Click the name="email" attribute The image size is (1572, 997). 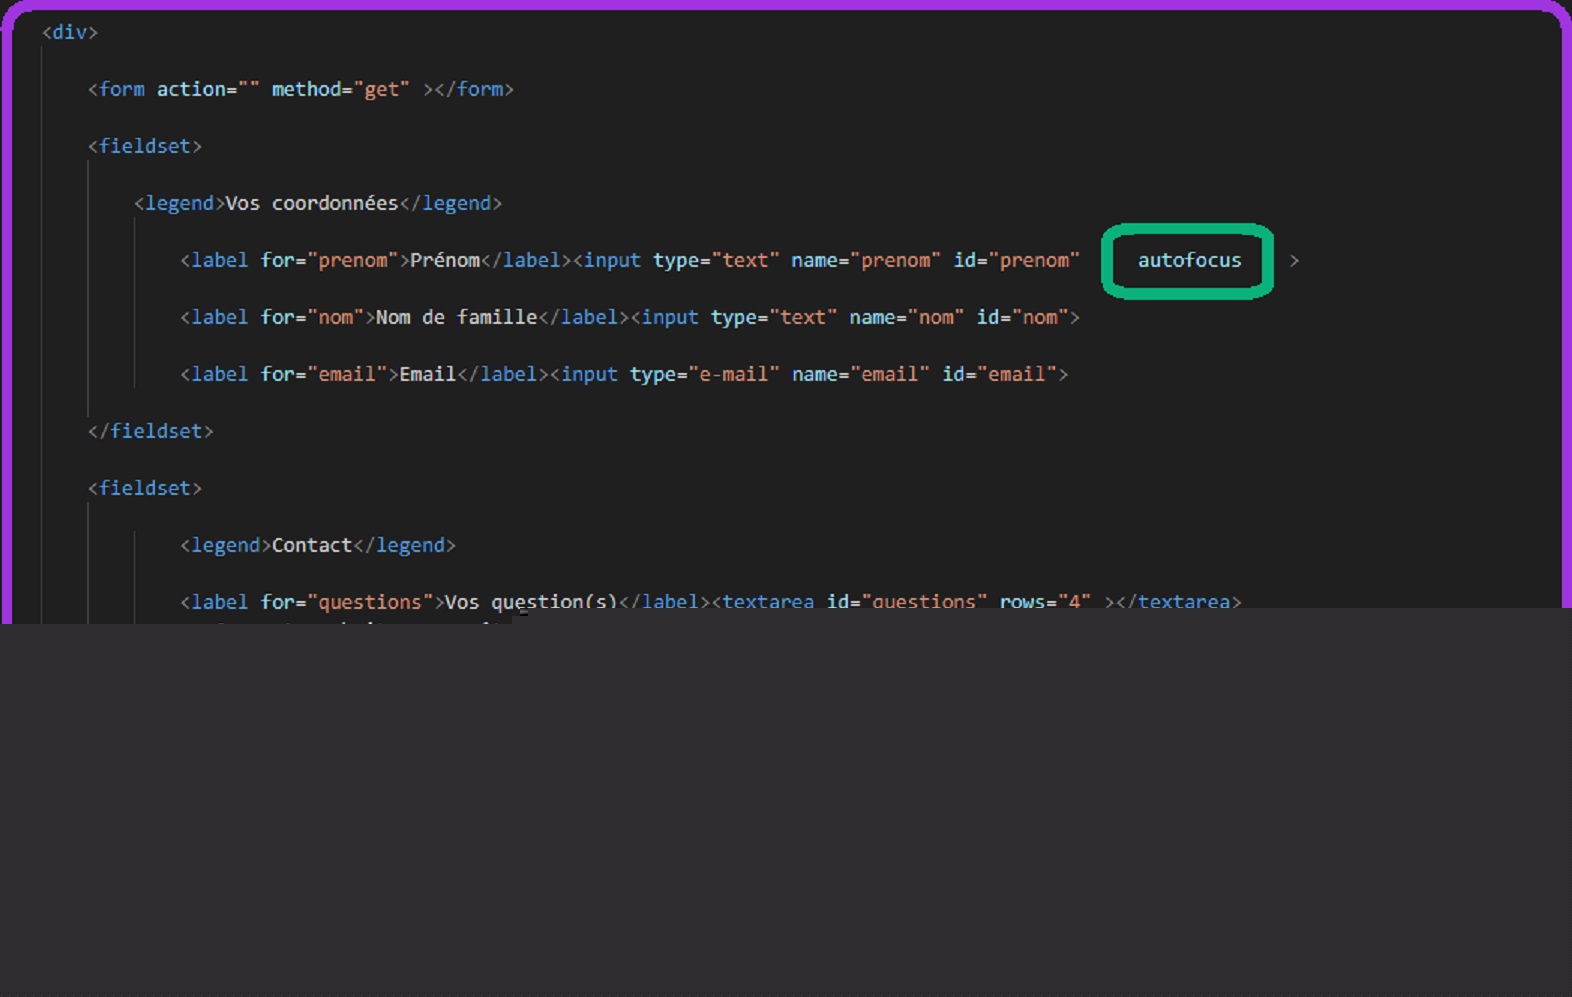click(x=860, y=374)
